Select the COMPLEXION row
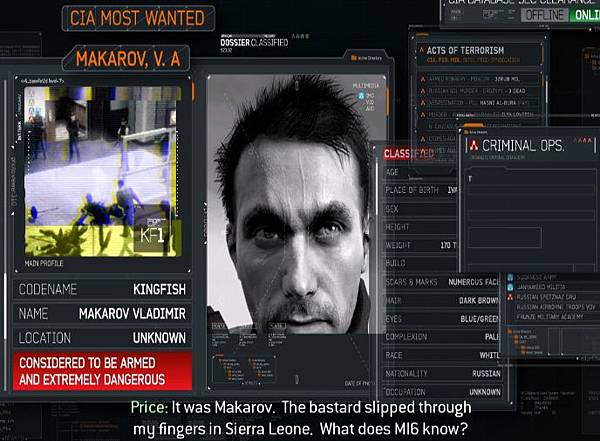Viewport: 600px width, 441px height. [x=442, y=337]
